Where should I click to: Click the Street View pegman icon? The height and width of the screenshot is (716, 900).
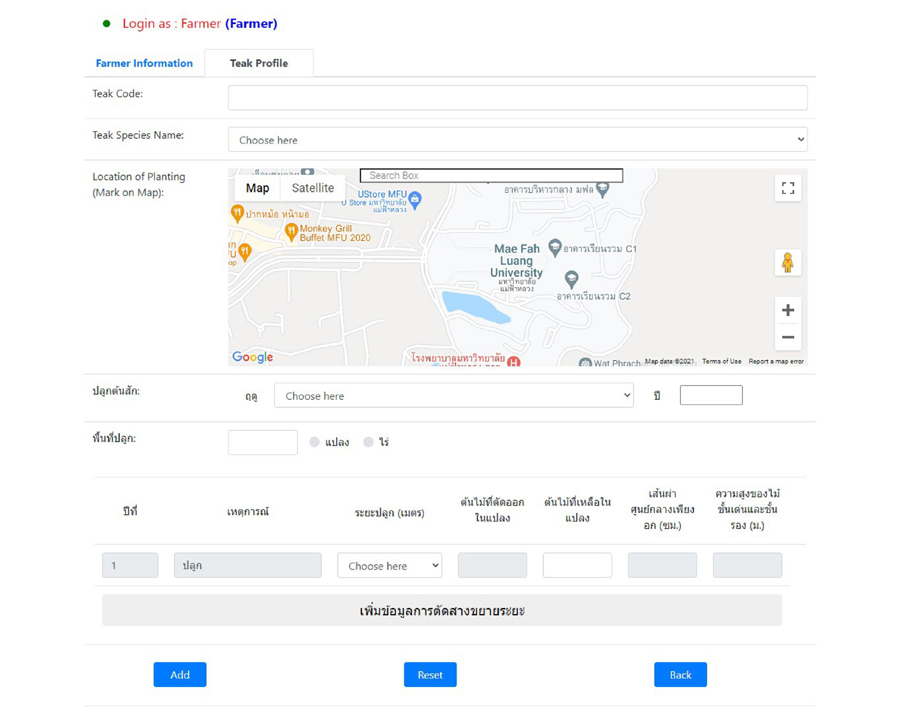[788, 263]
